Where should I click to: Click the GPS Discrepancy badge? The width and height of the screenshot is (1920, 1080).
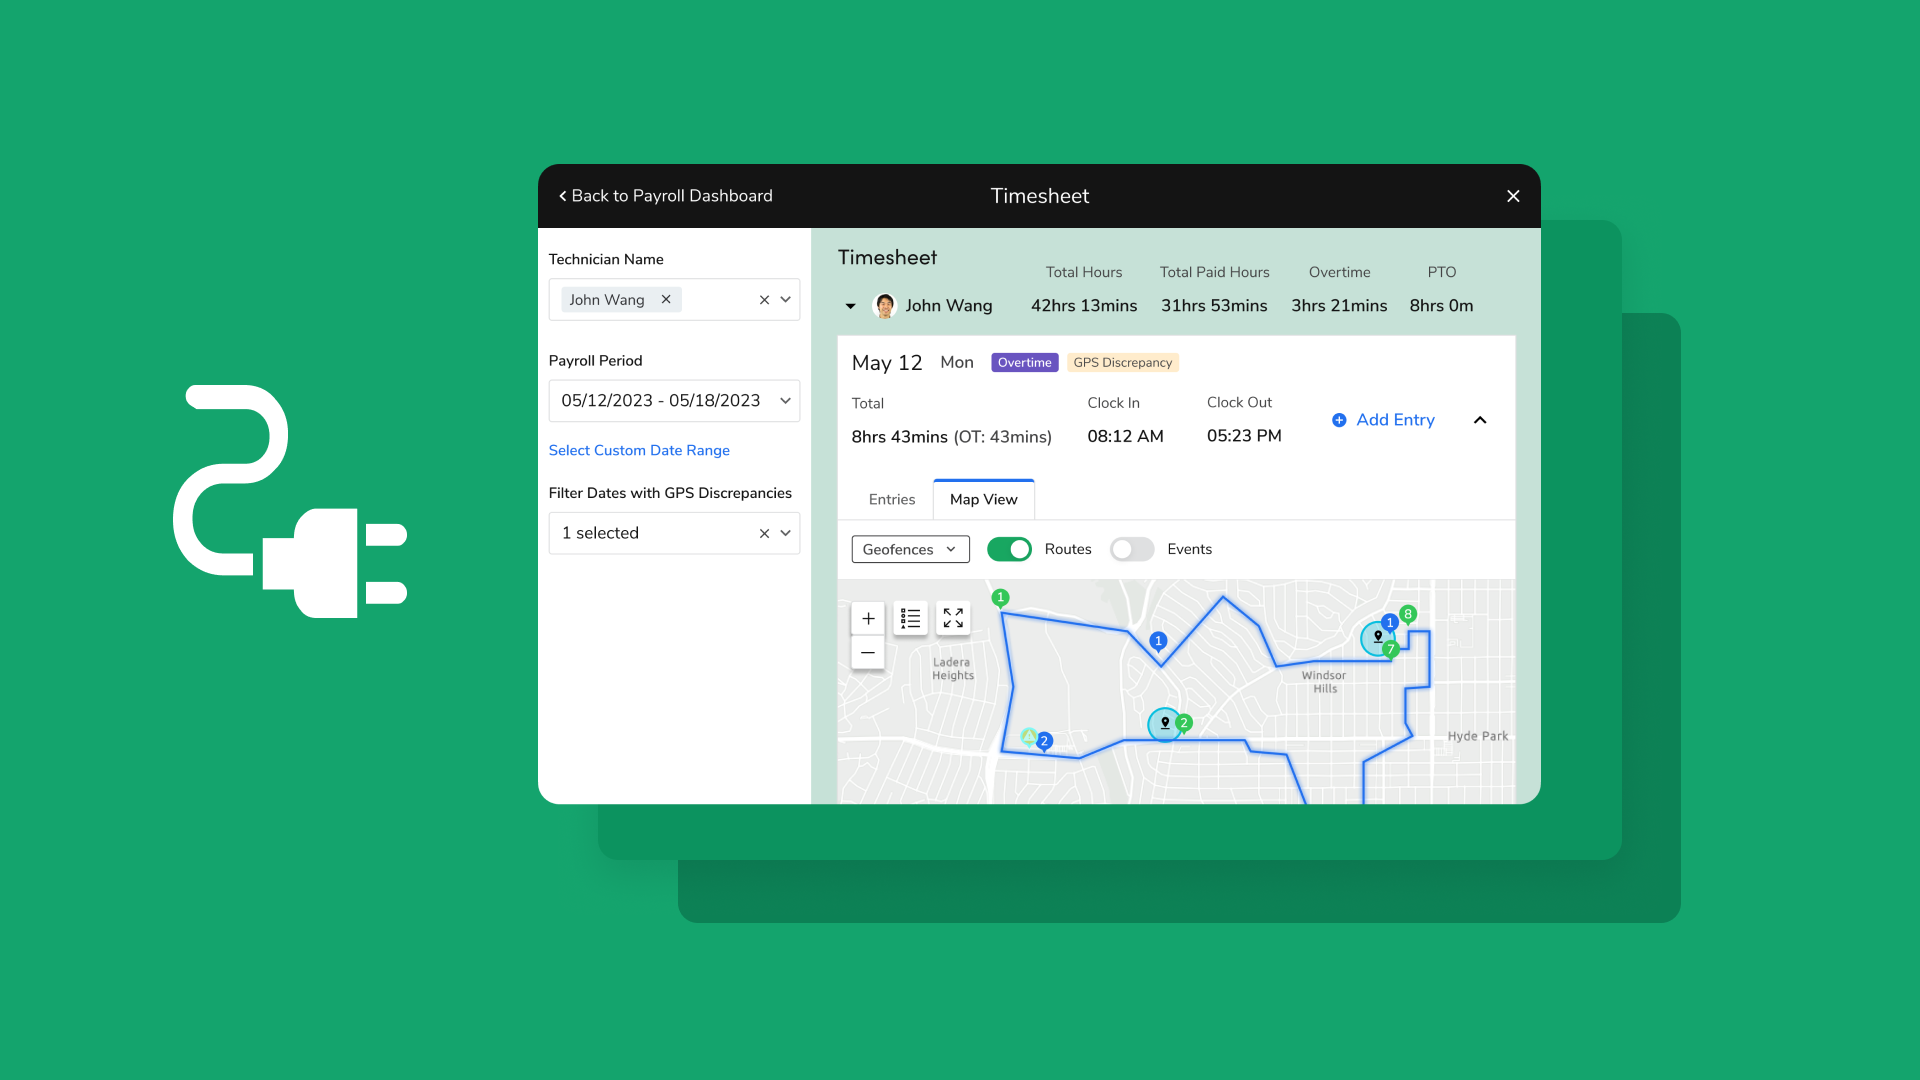1122,362
